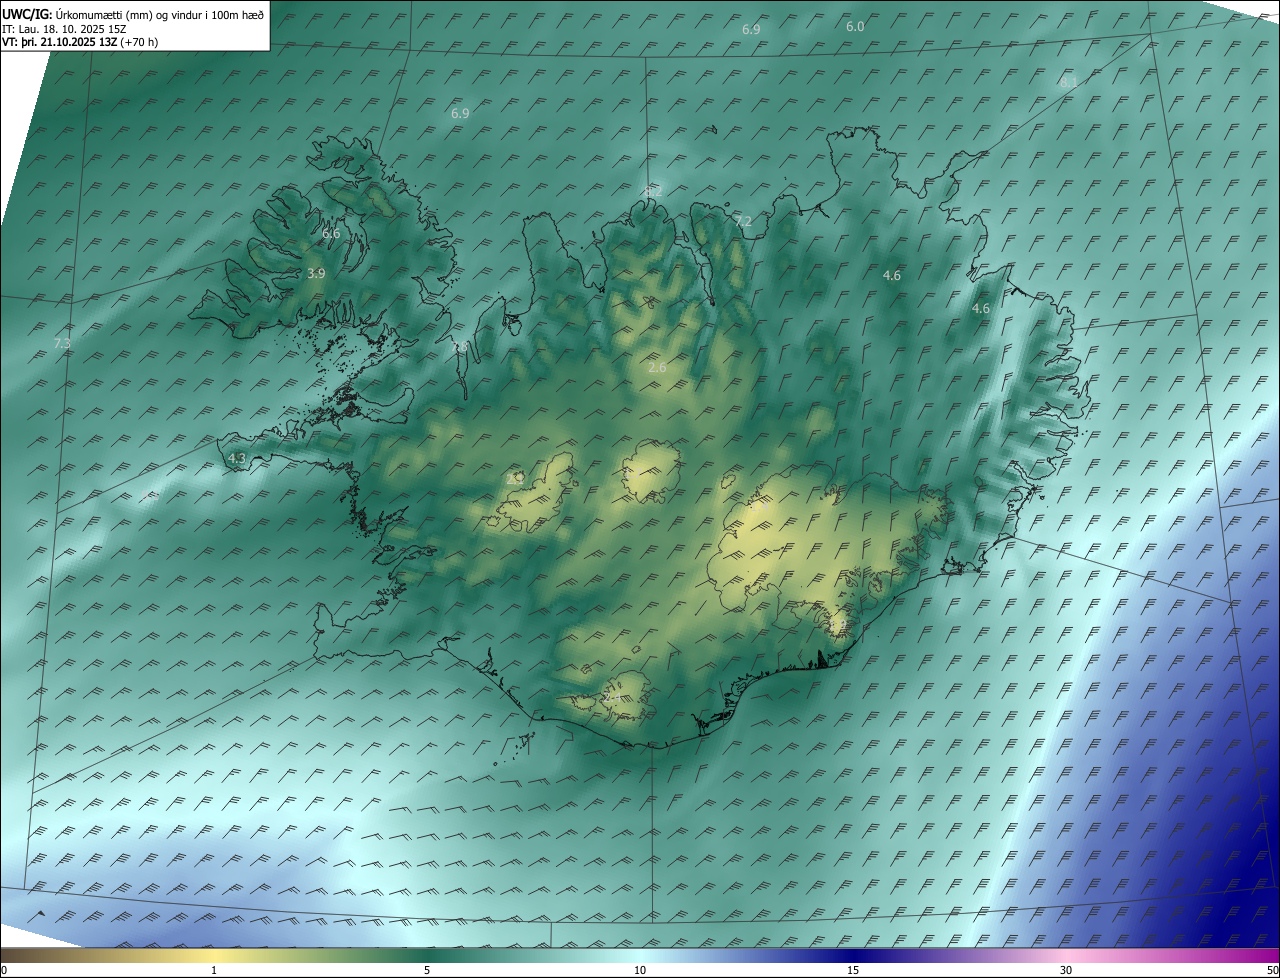Click the title "Úrkomumætti (mm) og vindur í 100m hæð"
Image resolution: width=1280 pixels, height=978 pixels.
click(160, 14)
